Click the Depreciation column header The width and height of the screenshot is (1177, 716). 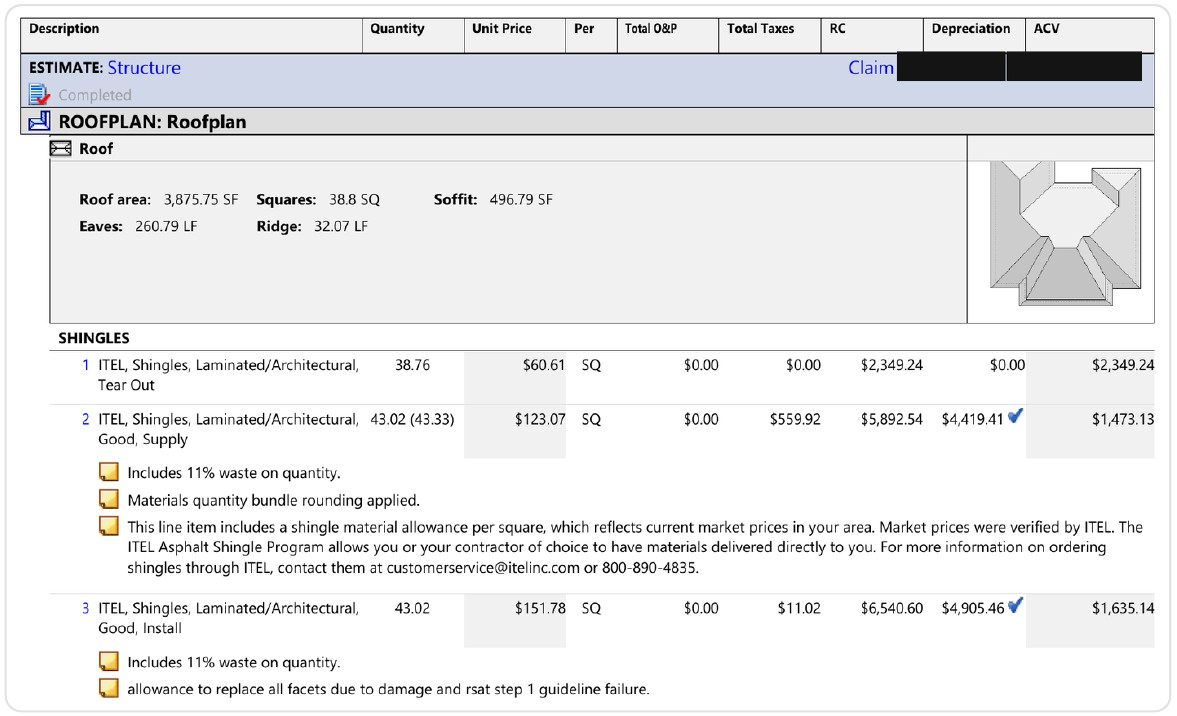tap(971, 29)
